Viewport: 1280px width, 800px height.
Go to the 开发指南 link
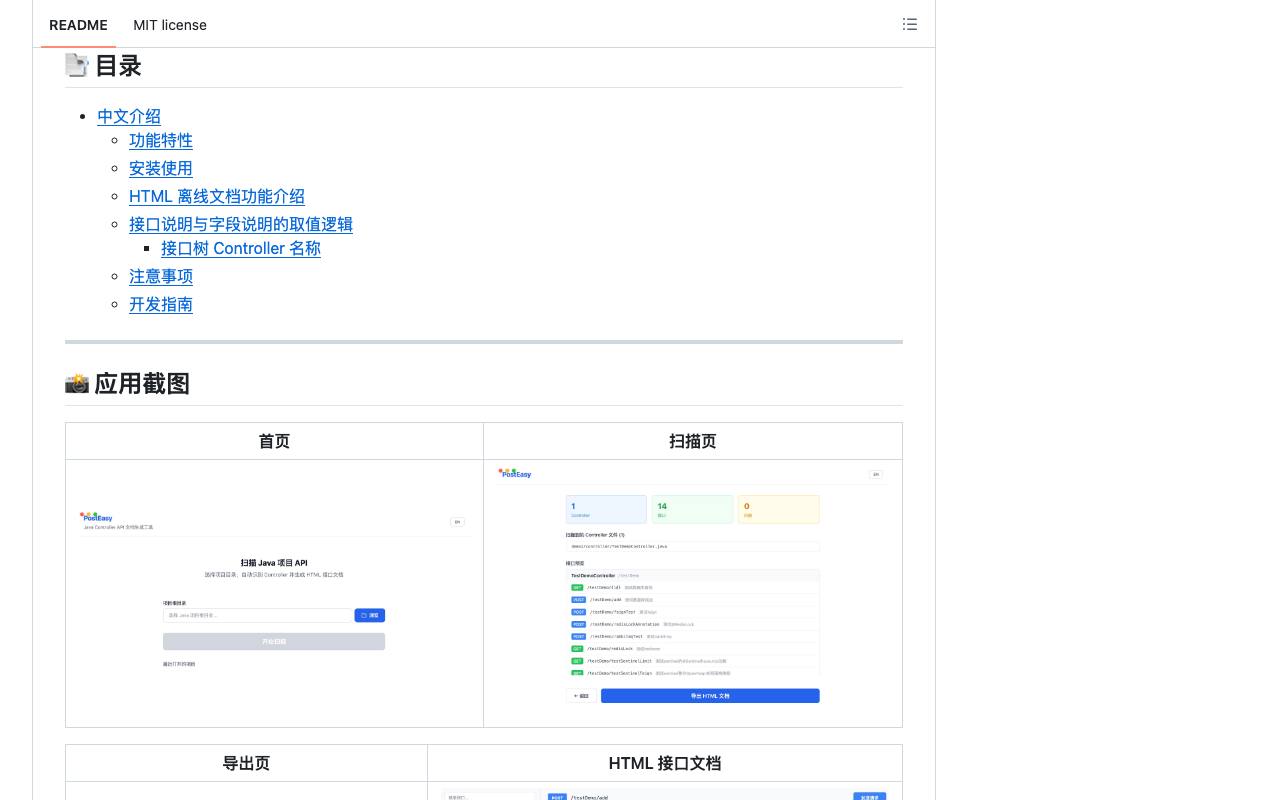click(x=161, y=304)
